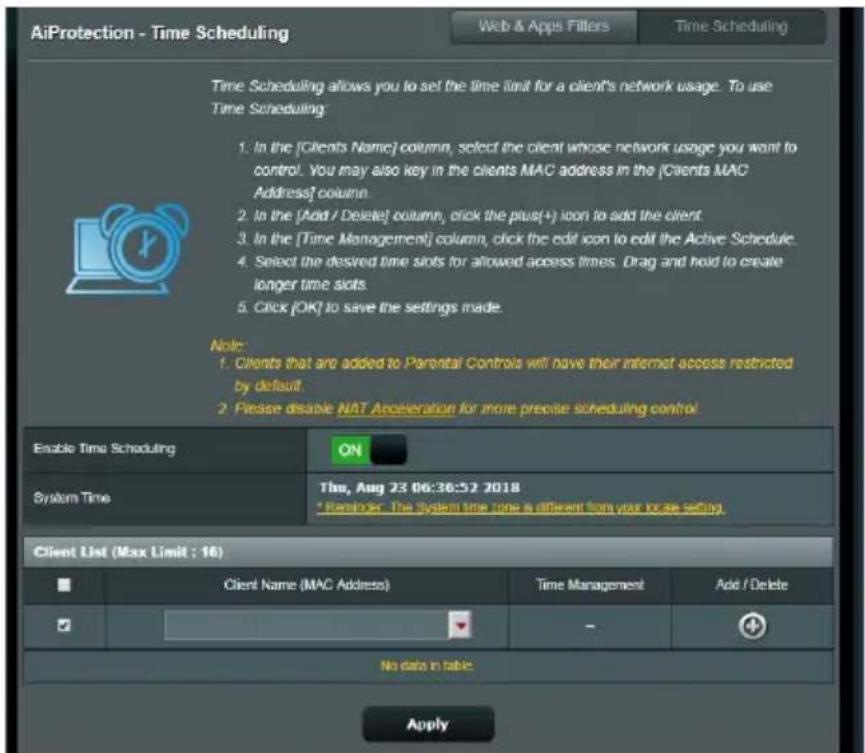Click the NAT Acceleration link
Viewport: 865px width, 753px height.
point(396,409)
